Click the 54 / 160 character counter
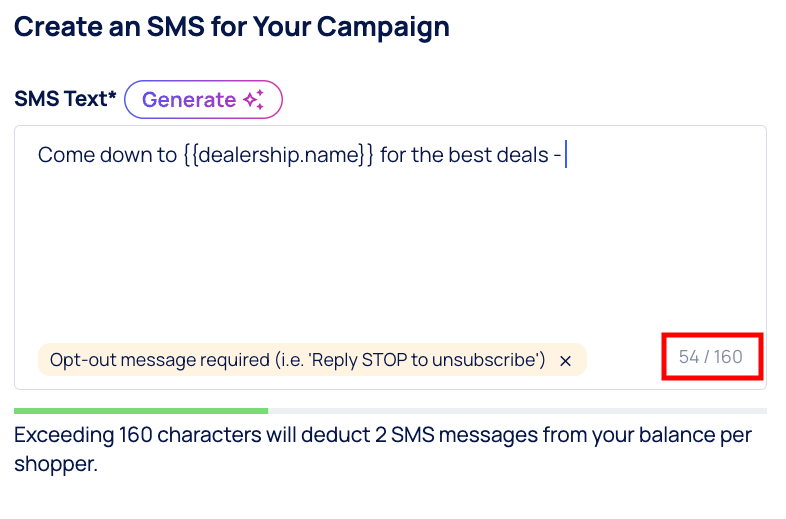The width and height of the screenshot is (786, 519). (x=711, y=357)
